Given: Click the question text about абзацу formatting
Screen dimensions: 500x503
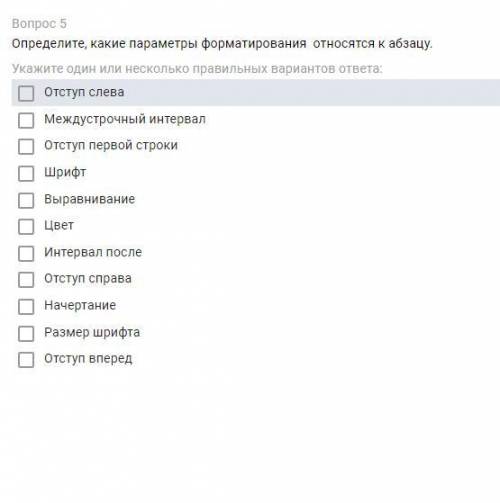Looking at the screenshot, I should tap(222, 44).
